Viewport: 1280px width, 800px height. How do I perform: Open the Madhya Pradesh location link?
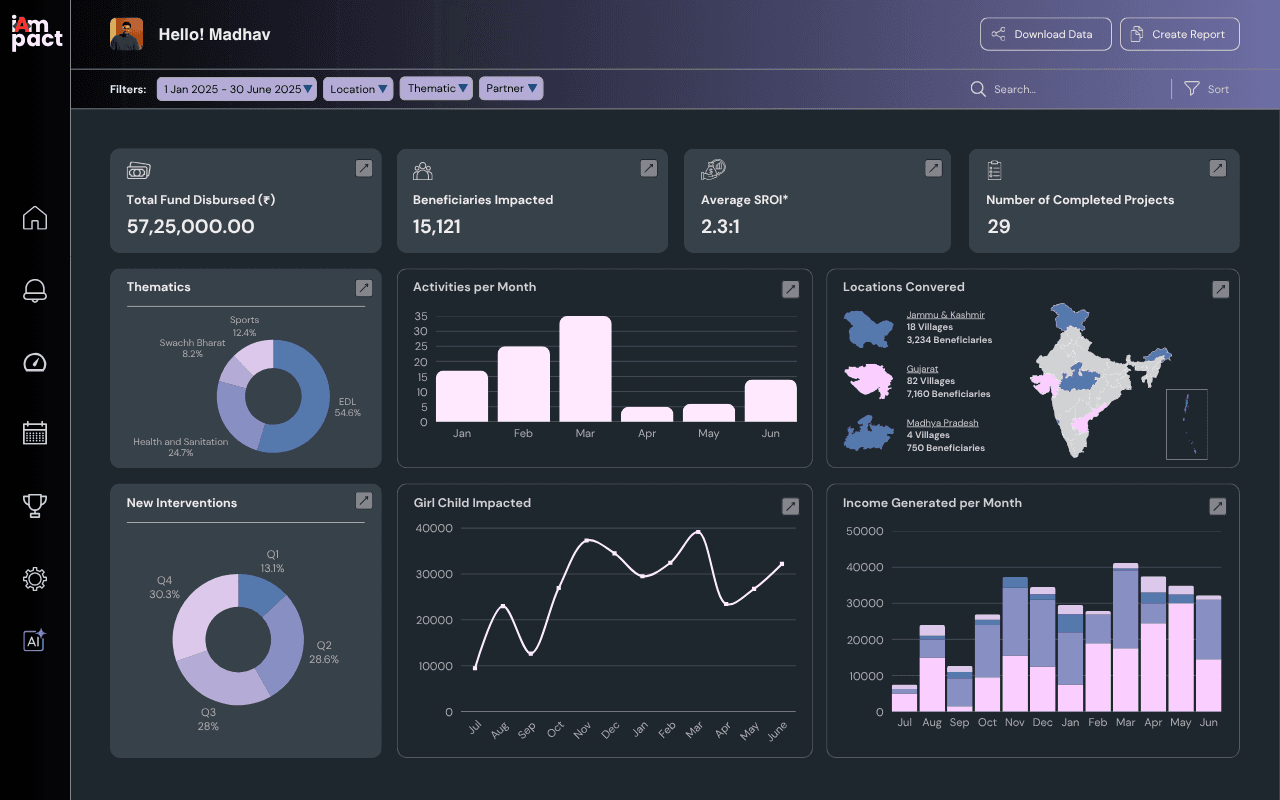point(942,422)
